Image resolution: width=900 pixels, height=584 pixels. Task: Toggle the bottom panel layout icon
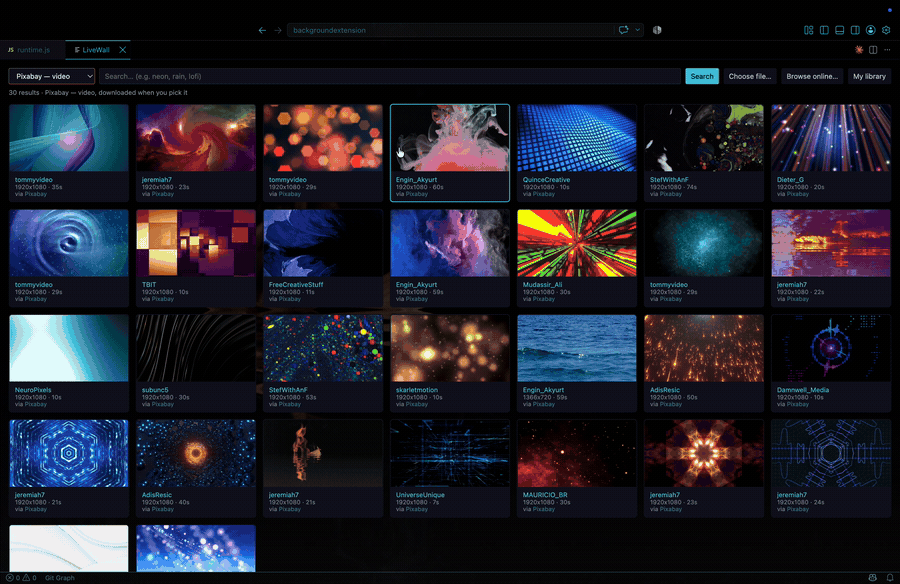tap(840, 30)
